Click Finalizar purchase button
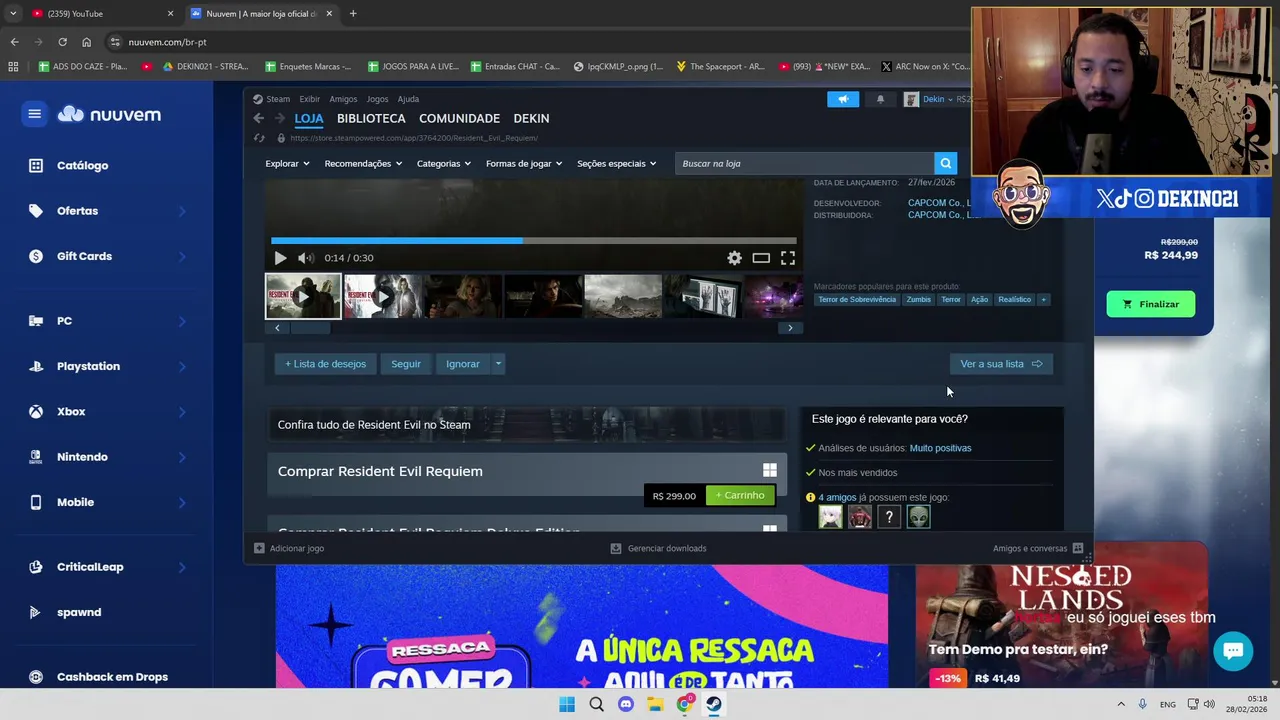Image resolution: width=1280 pixels, height=720 pixels. pyautogui.click(x=1150, y=304)
